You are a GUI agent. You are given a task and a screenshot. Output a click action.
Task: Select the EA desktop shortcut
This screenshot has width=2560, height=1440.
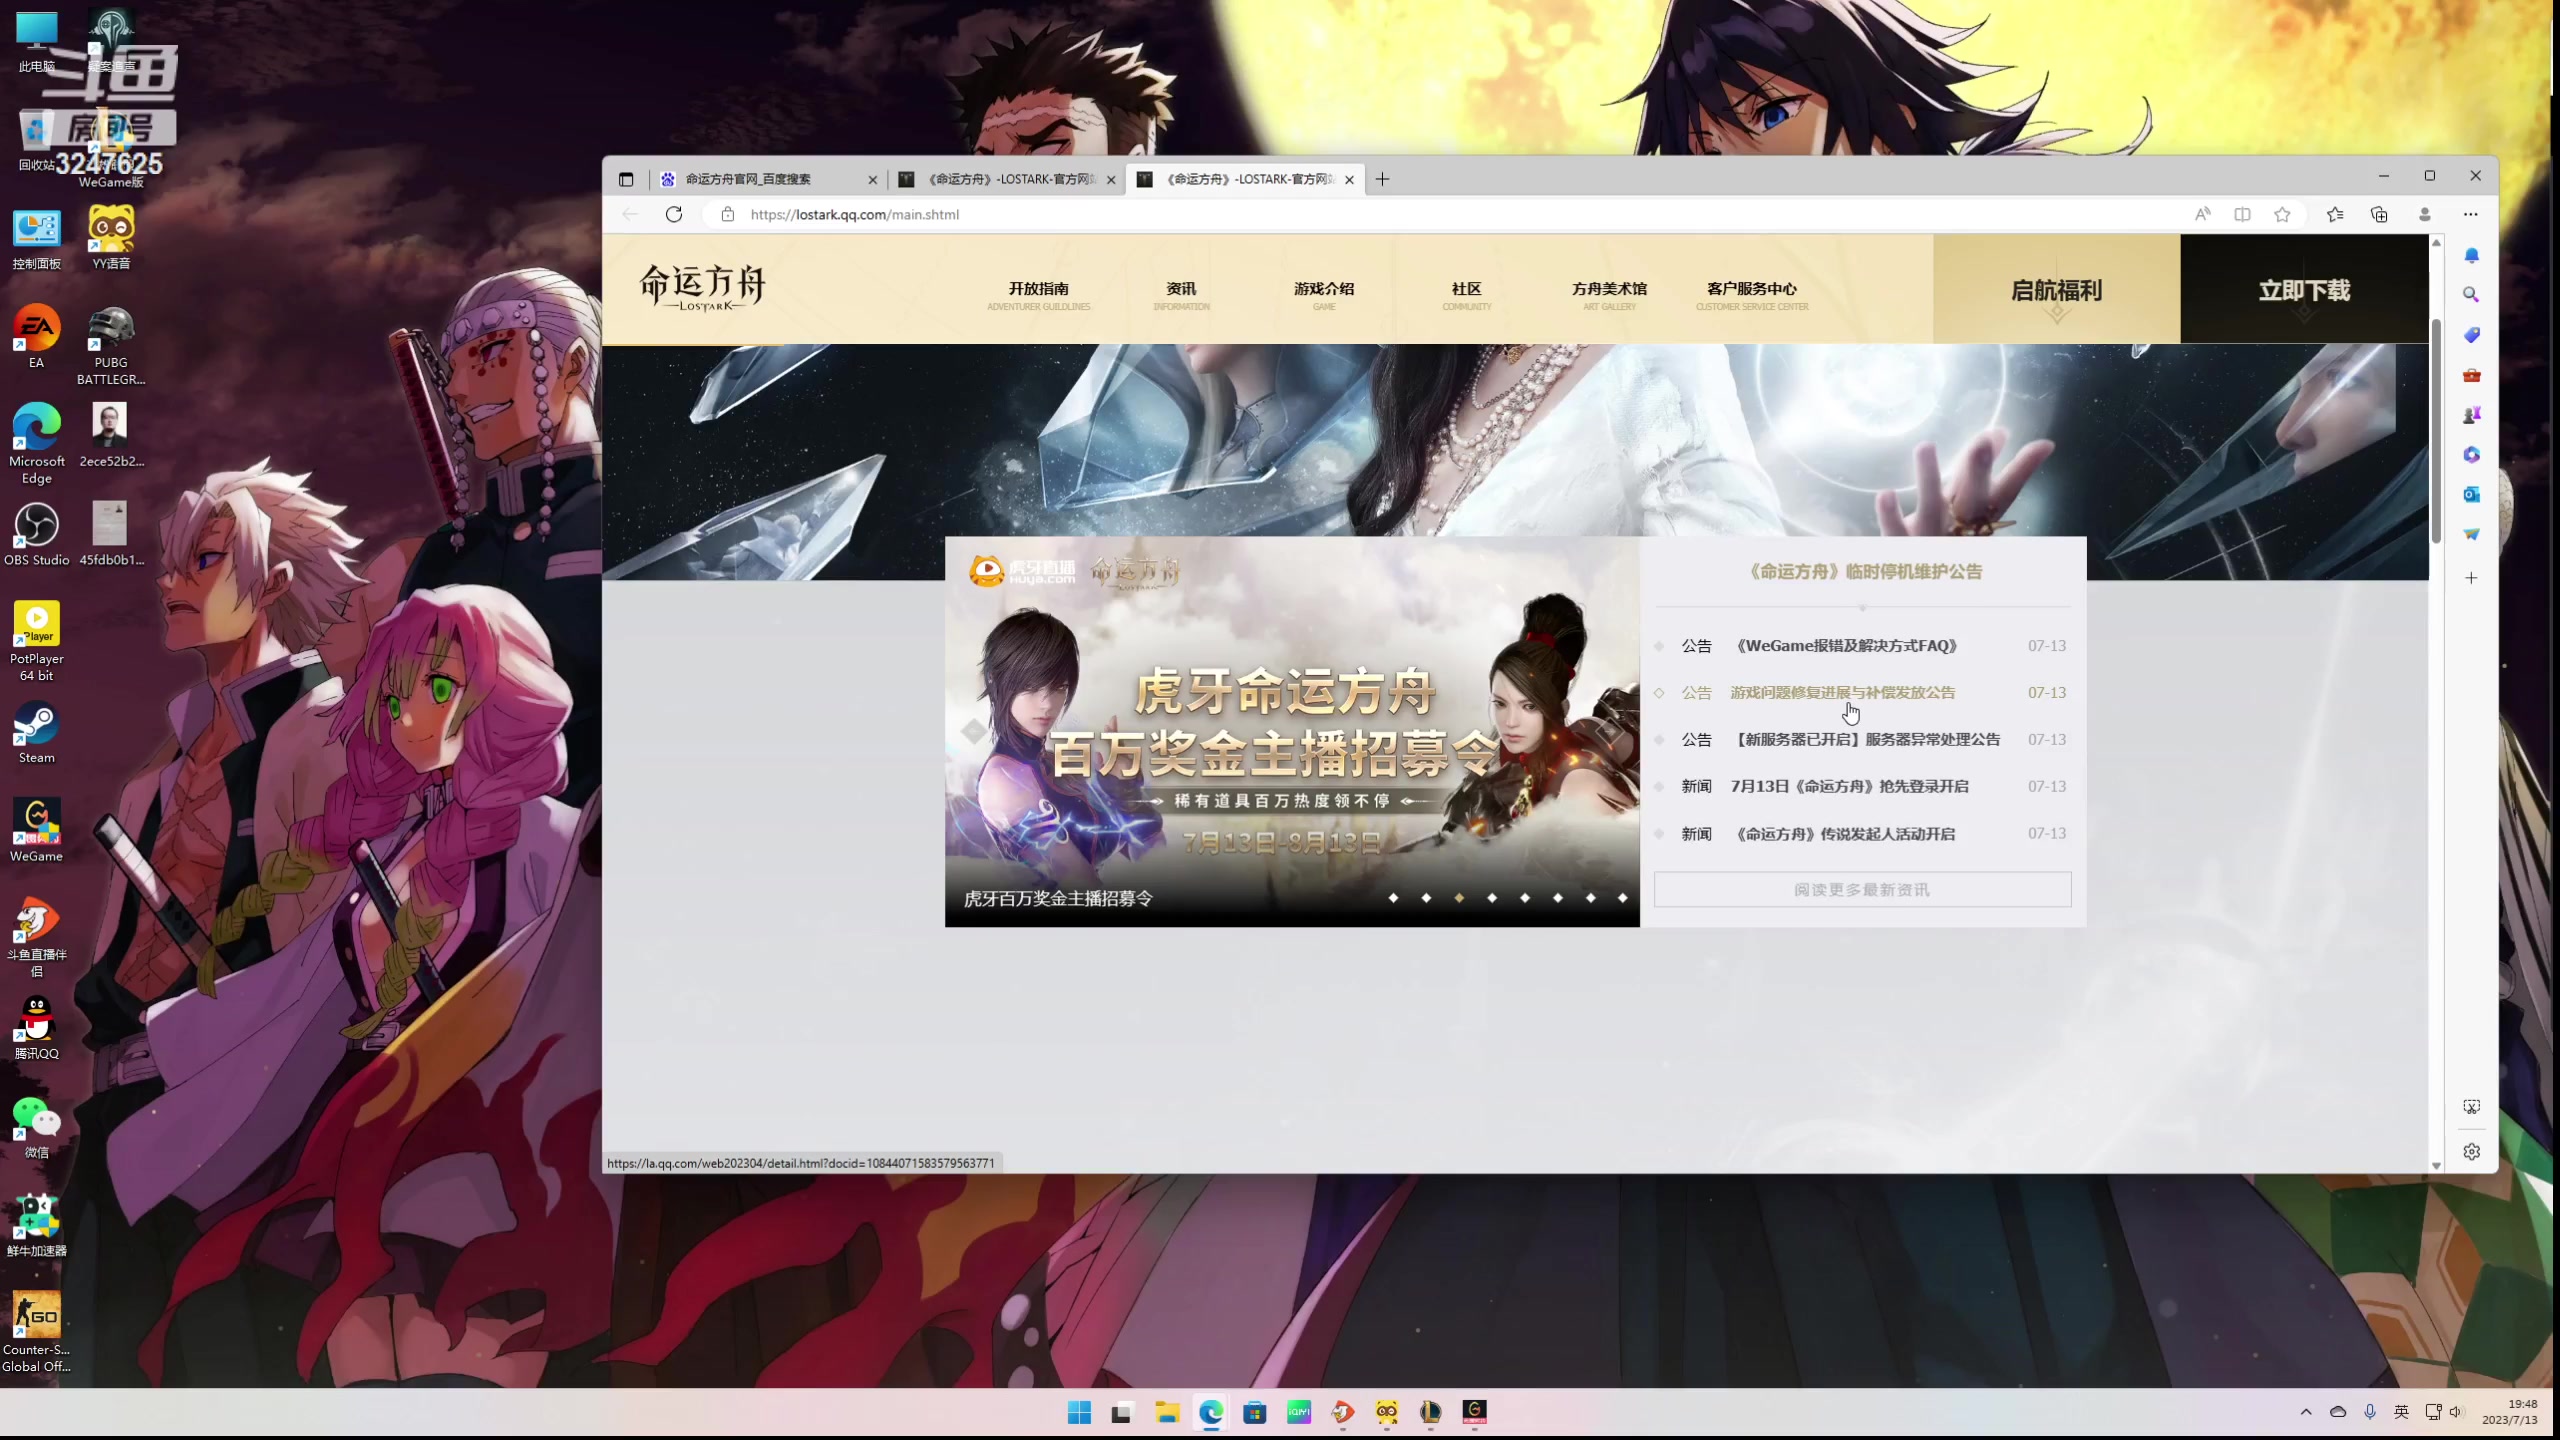pos(36,337)
